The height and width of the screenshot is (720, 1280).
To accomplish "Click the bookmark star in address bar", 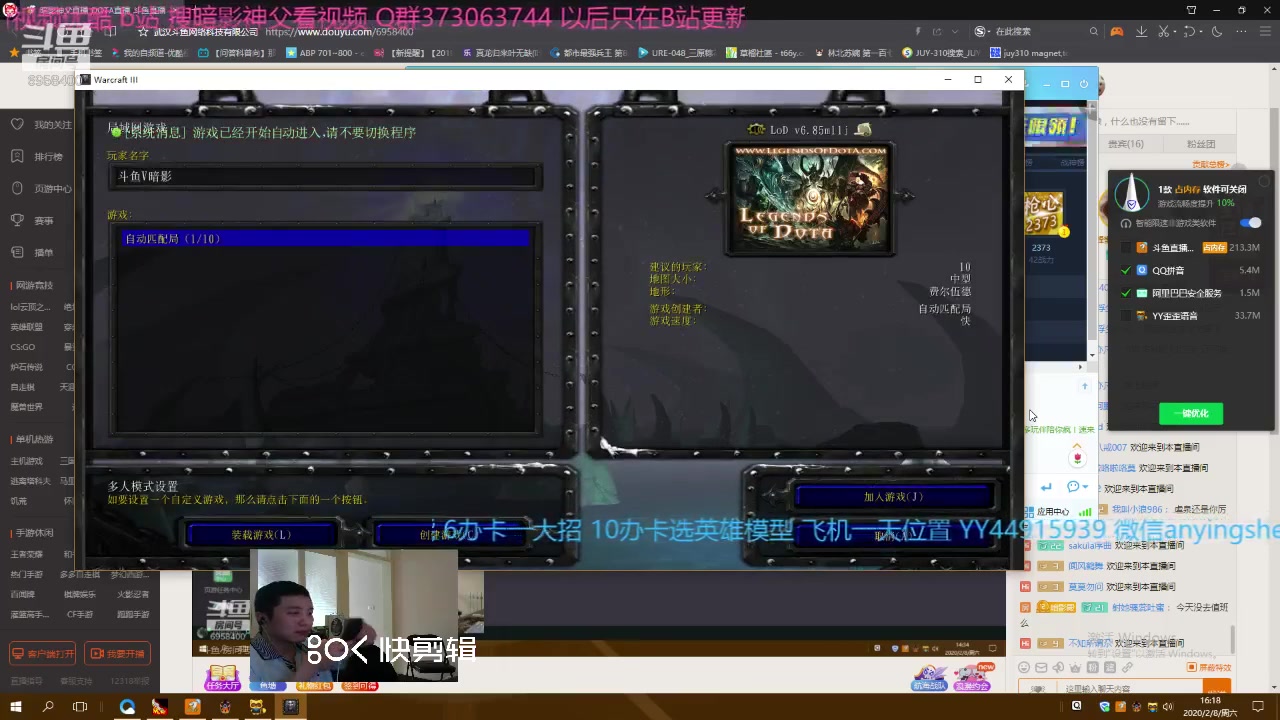I will click(144, 32).
